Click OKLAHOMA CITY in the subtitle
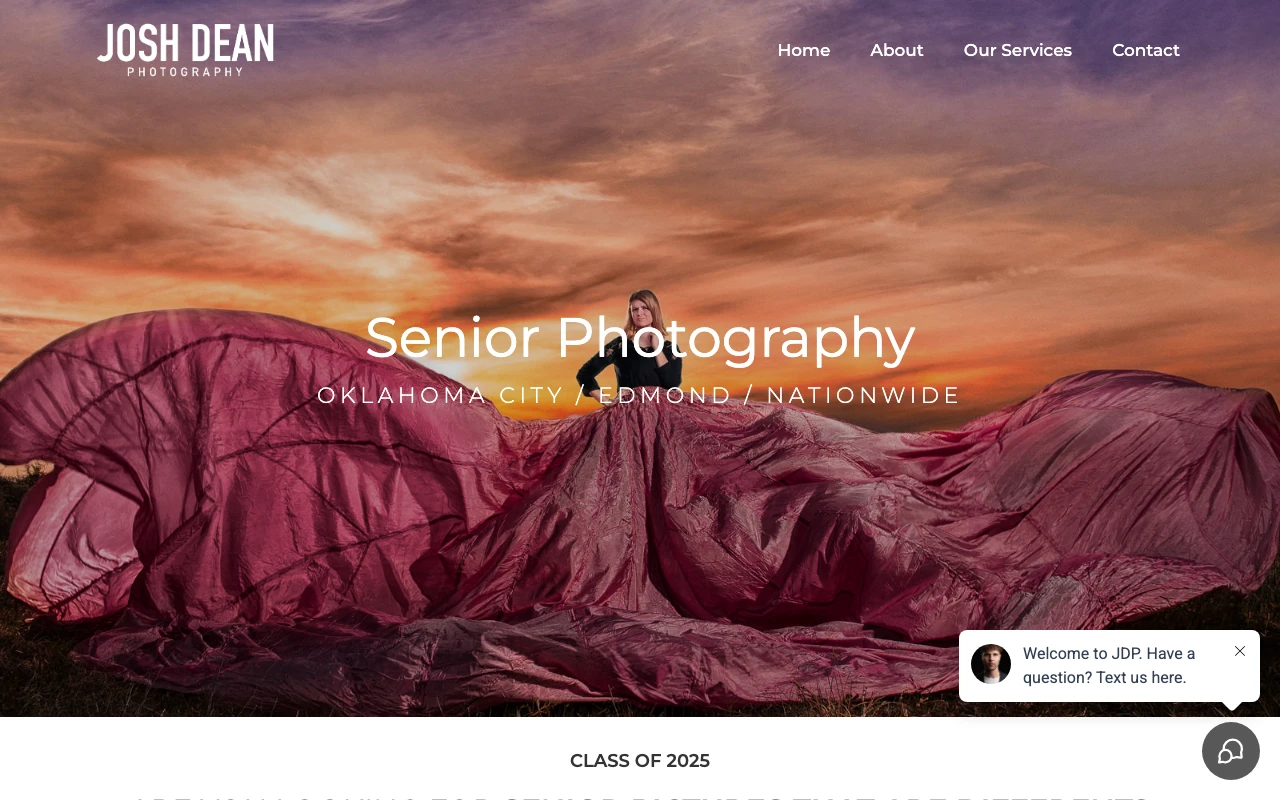This screenshot has width=1280, height=800. coord(441,395)
